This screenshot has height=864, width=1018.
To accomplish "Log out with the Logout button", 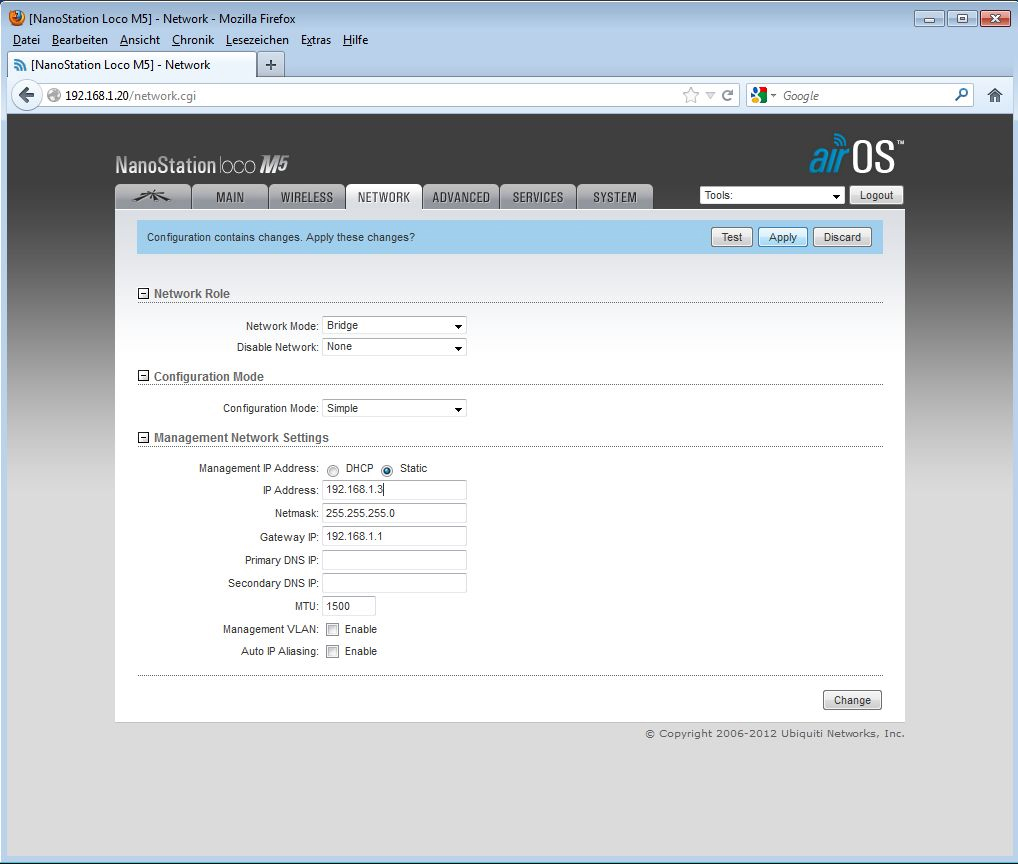I will pyautogui.click(x=876, y=195).
